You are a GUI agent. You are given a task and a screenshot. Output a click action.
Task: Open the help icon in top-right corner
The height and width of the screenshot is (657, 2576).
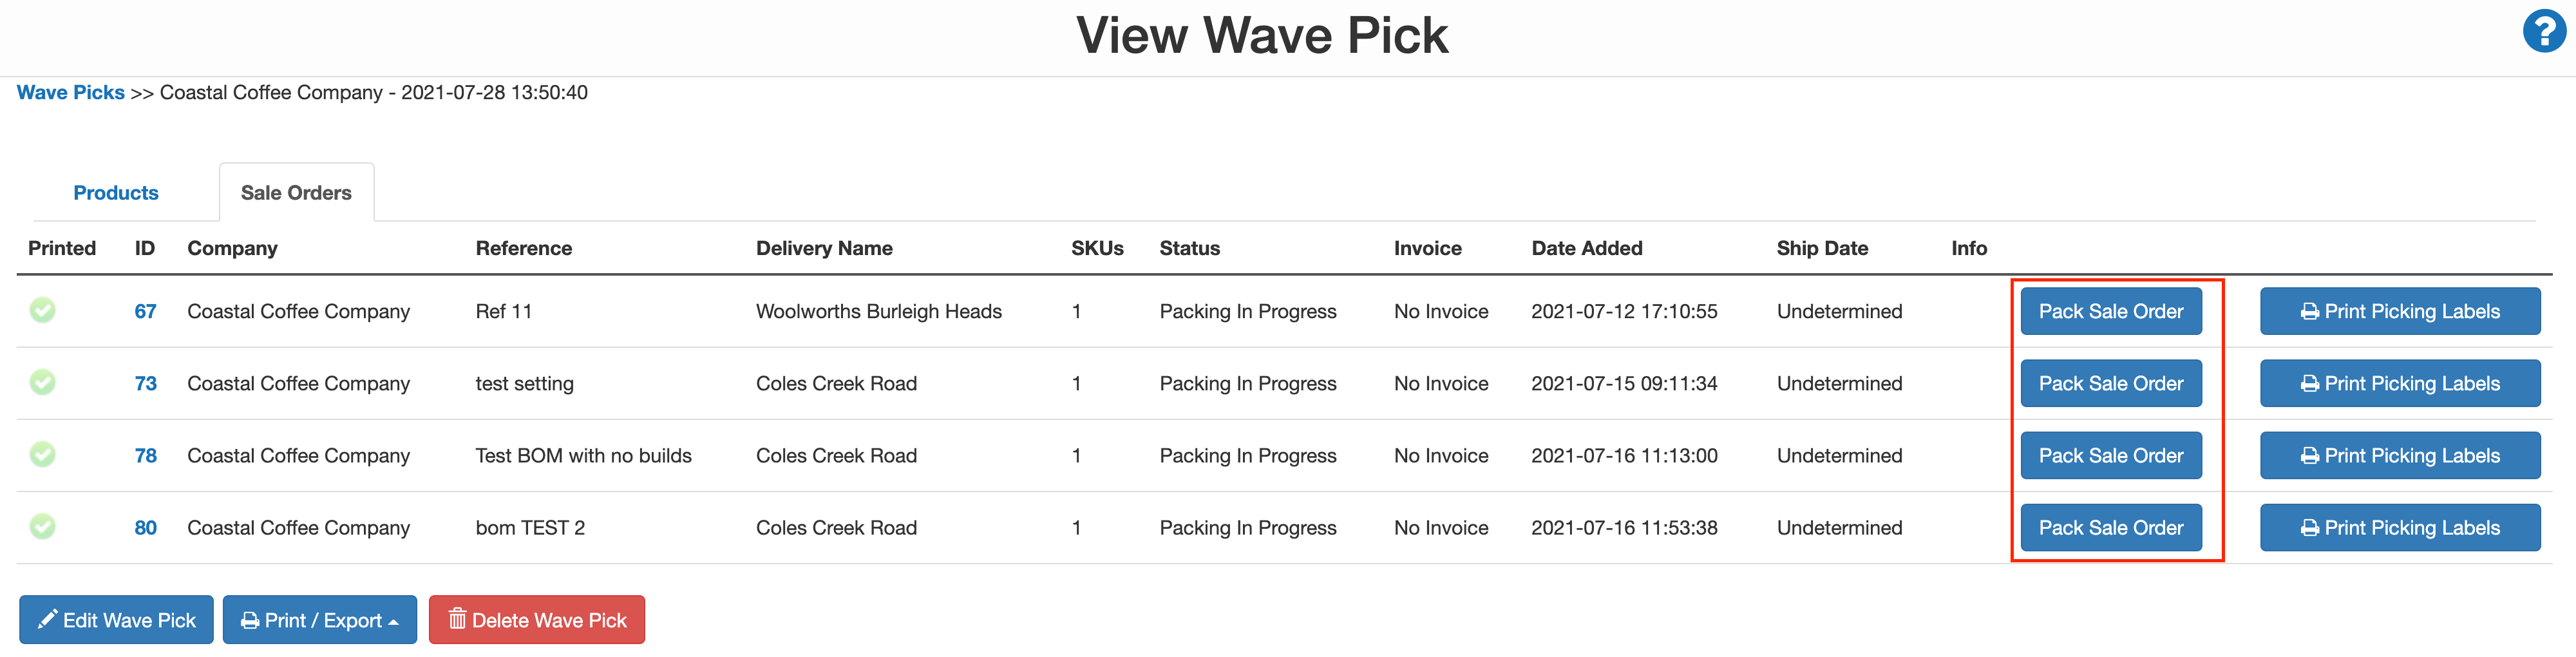click(2546, 31)
